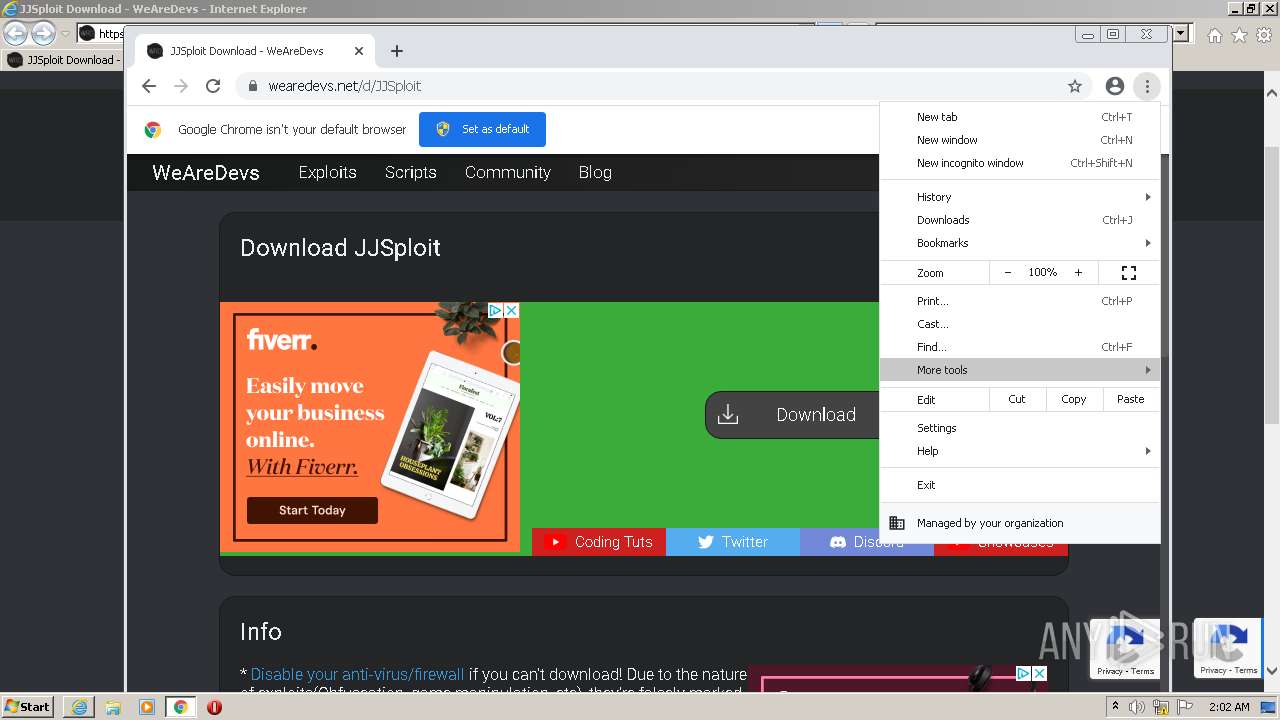Click Fiverr advertisement image
1280x720 pixels.
pyautogui.click(x=370, y=427)
